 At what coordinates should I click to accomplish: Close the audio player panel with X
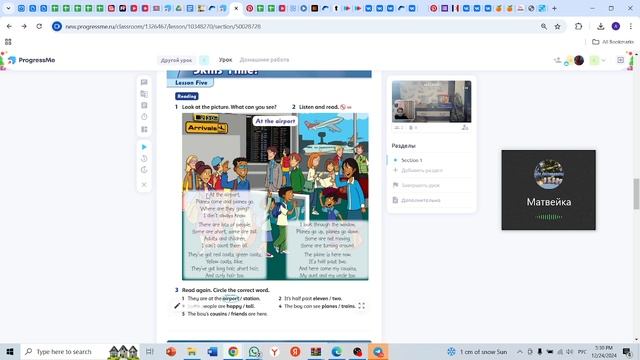(144, 184)
